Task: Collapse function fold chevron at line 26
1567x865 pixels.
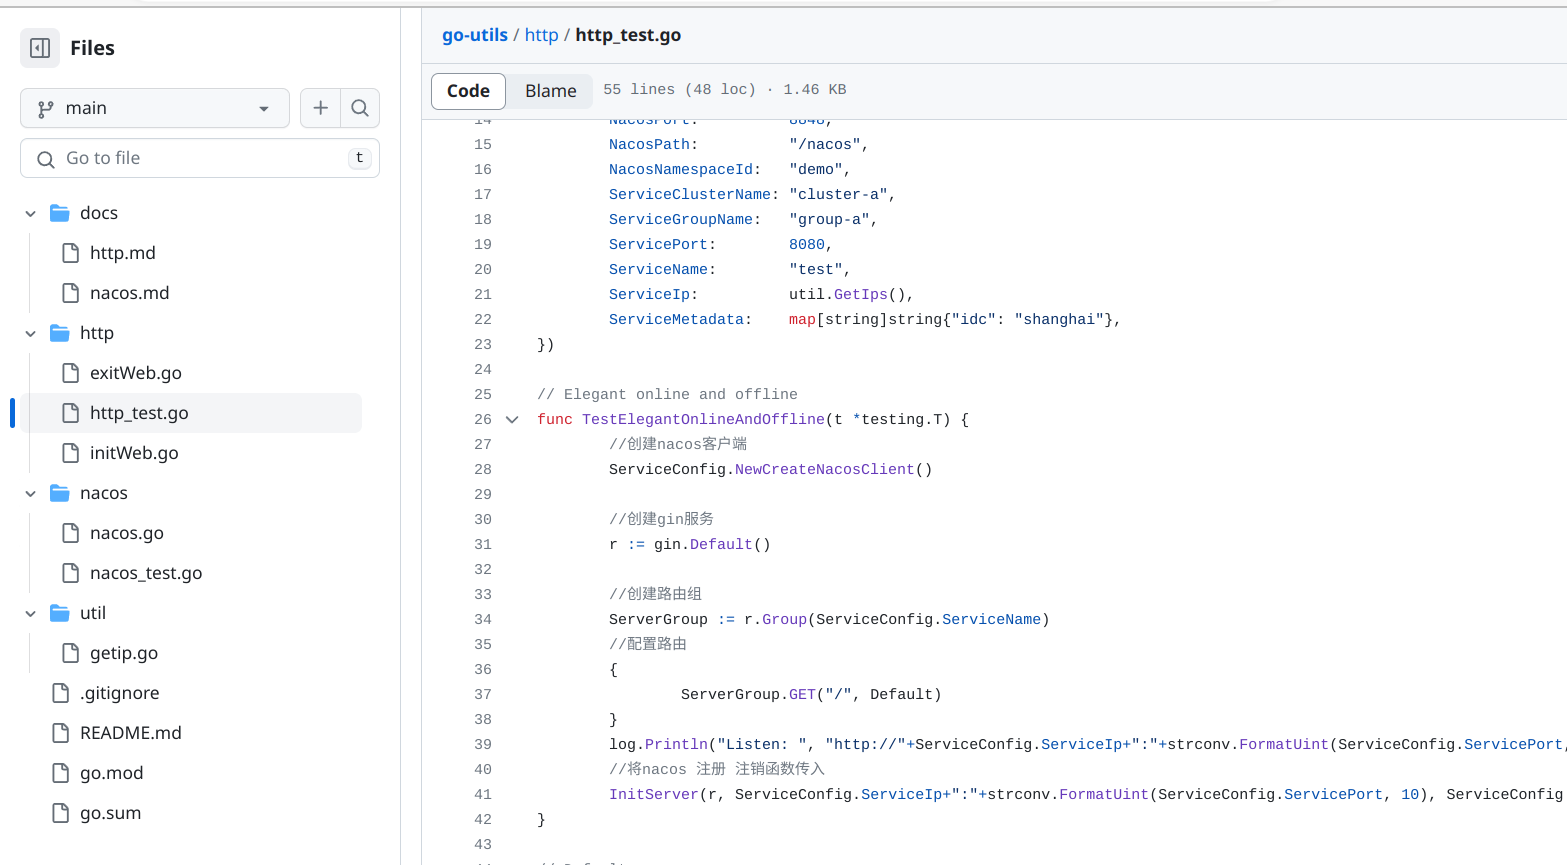Action: pos(512,420)
